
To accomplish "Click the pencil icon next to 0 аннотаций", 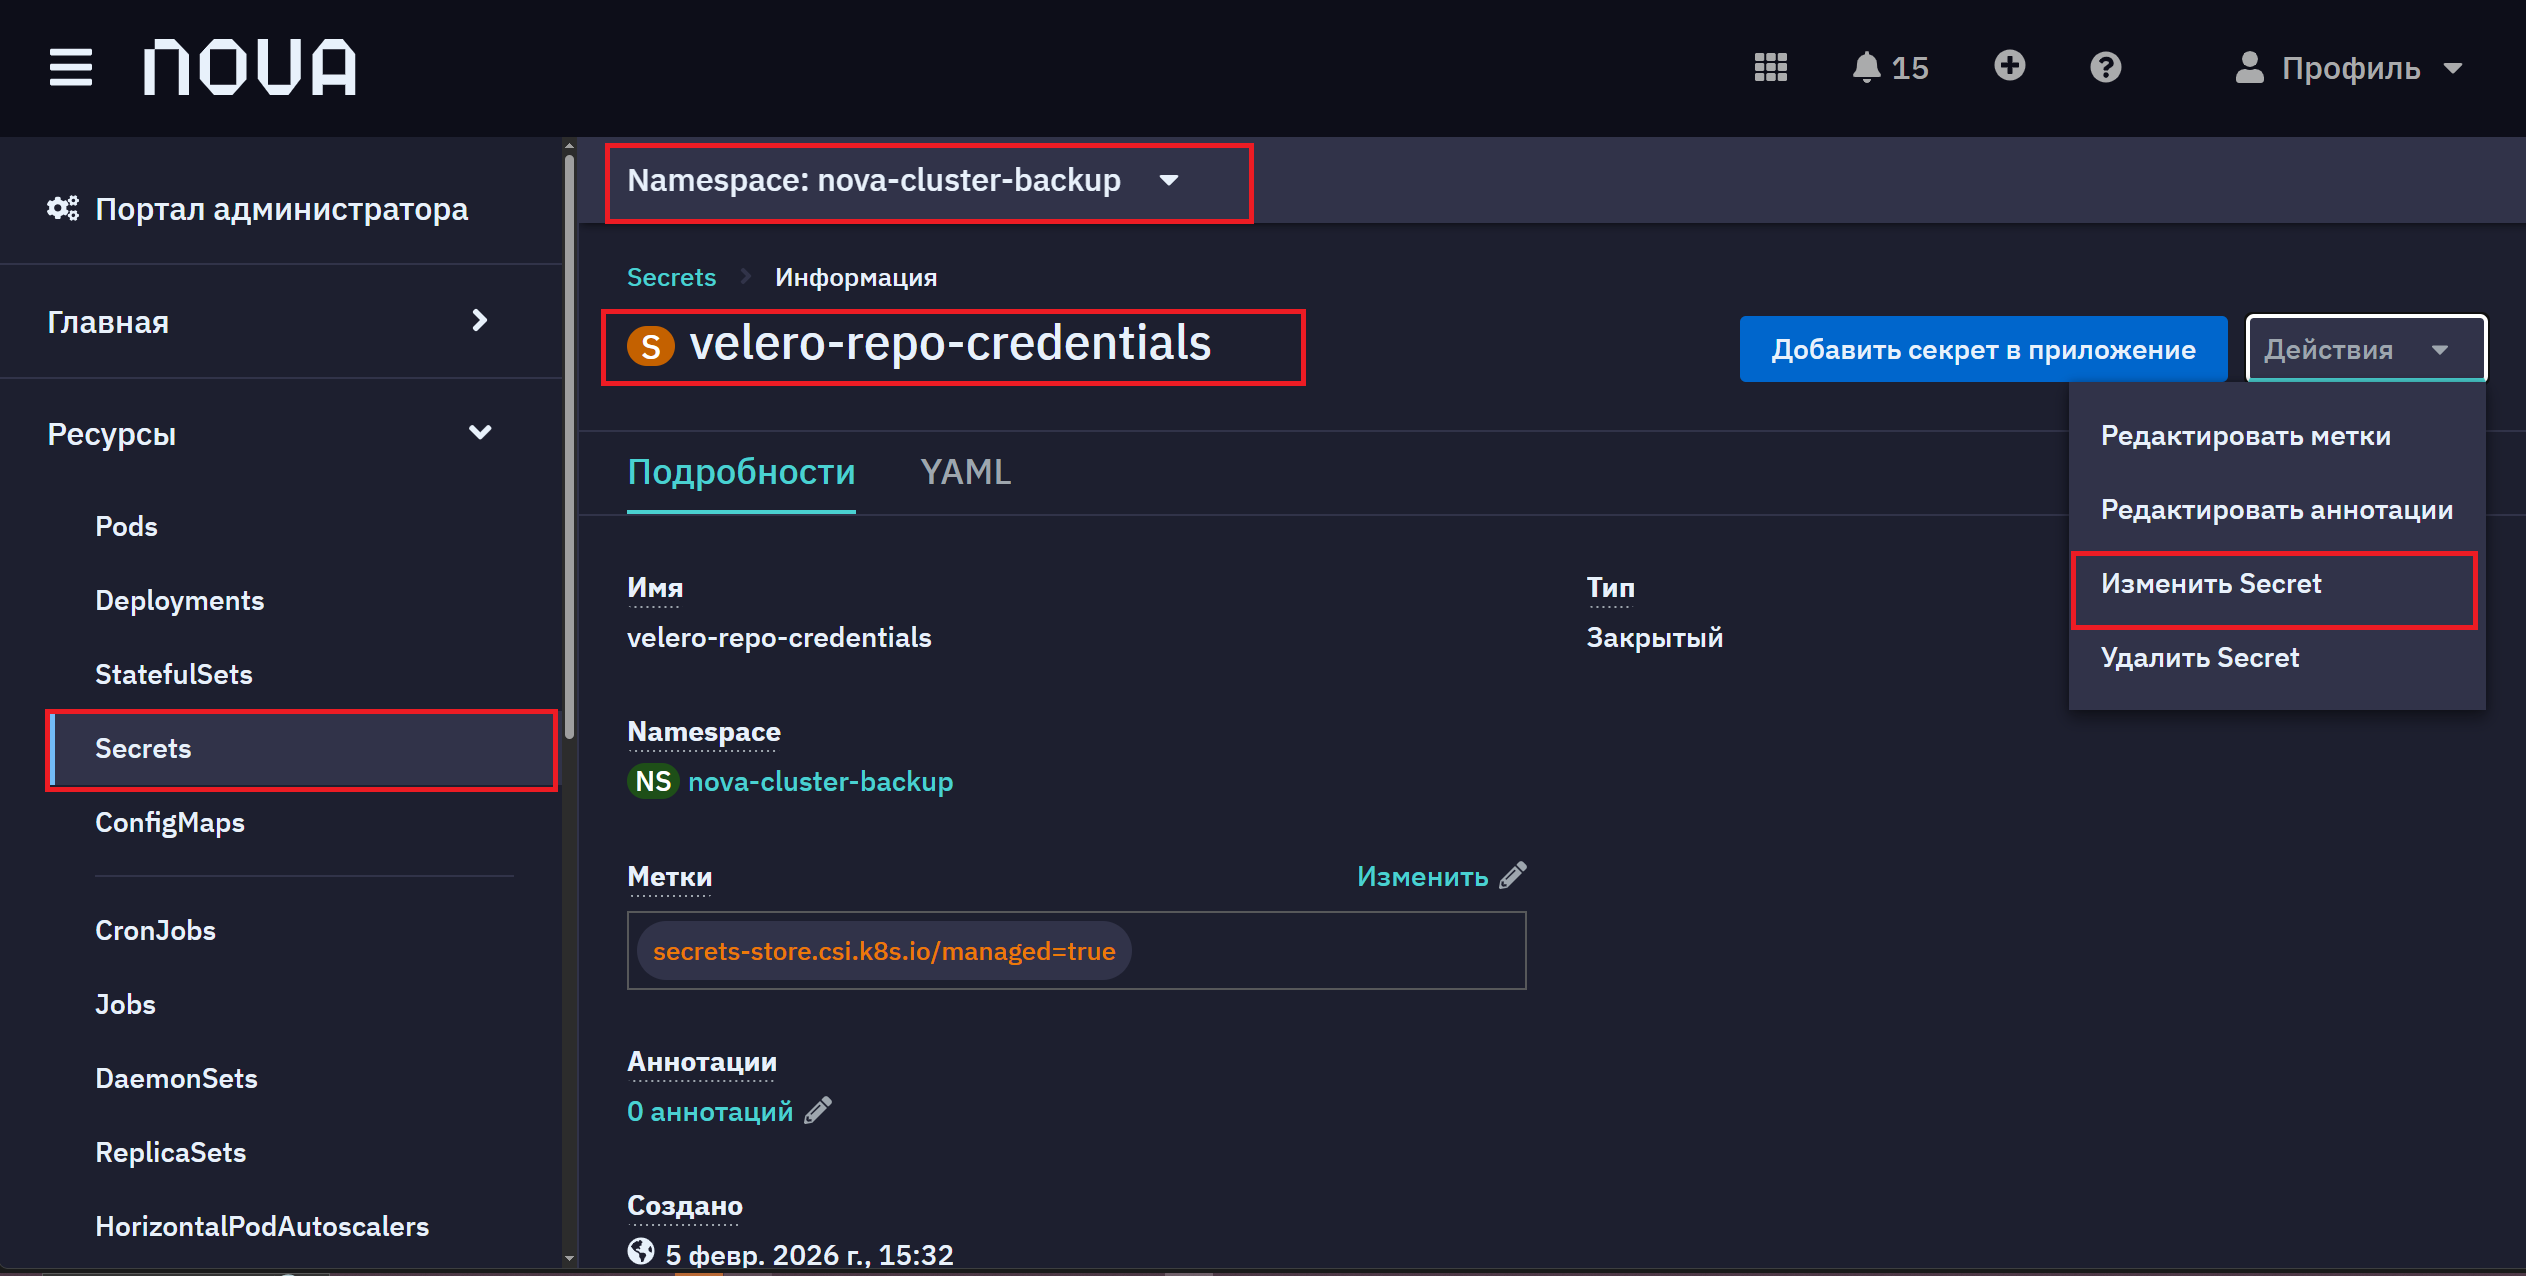I will pos(818,1110).
